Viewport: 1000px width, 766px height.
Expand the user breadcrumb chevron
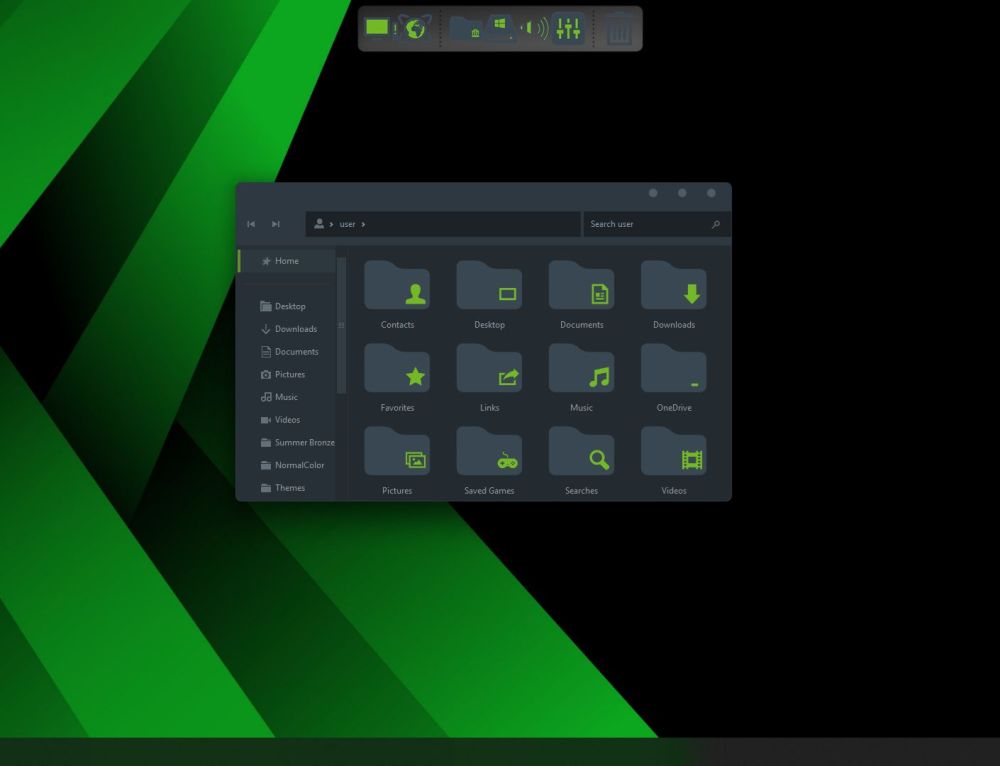coord(362,224)
